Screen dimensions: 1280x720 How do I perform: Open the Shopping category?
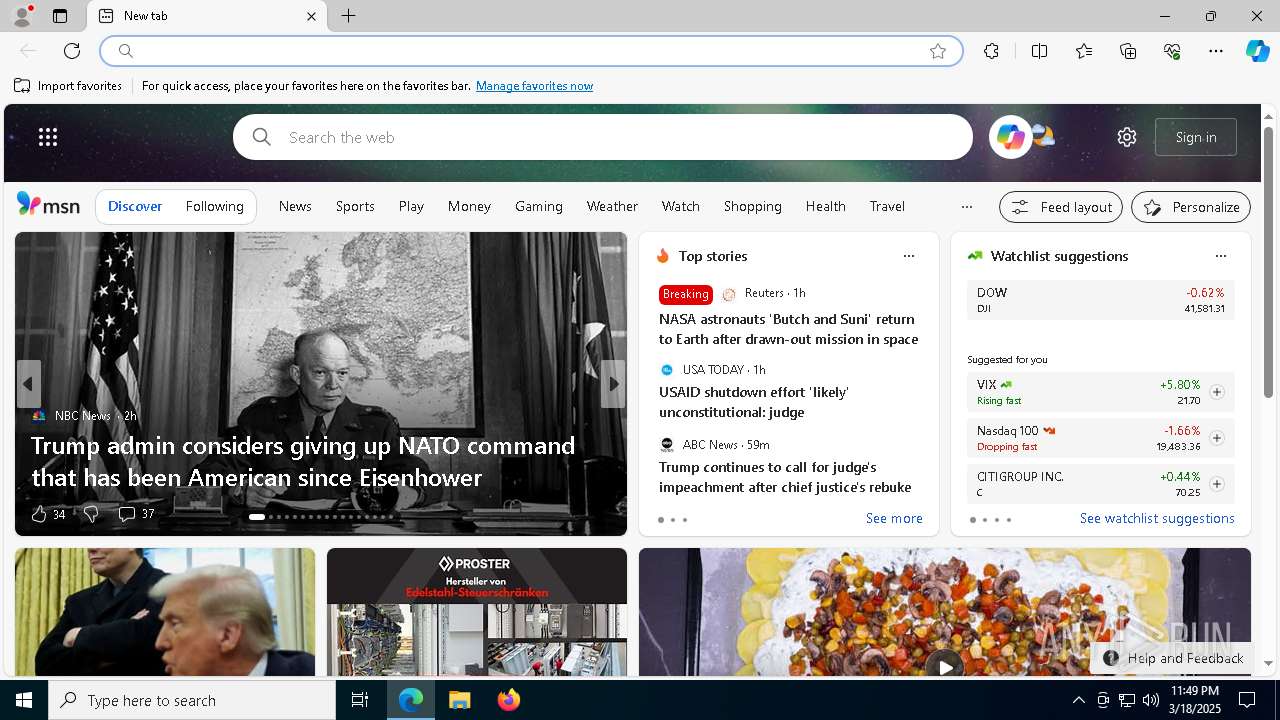click(752, 206)
